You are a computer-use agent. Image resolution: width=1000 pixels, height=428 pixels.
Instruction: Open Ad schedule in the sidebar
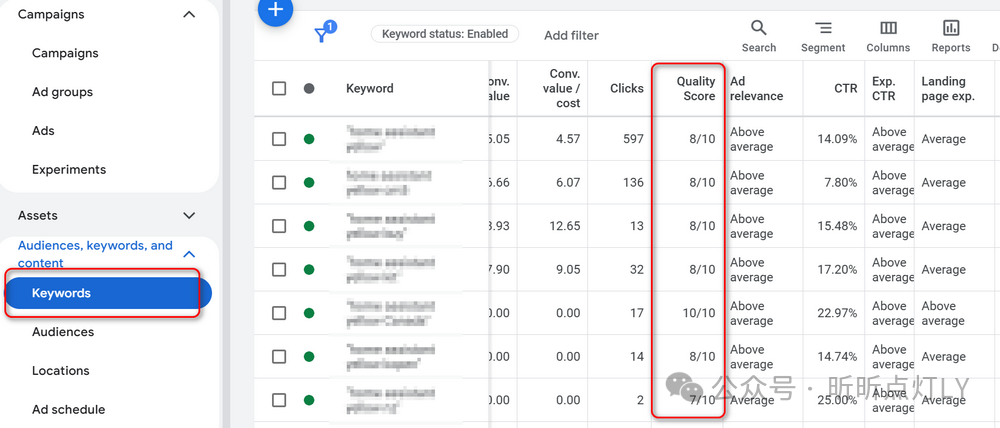click(68, 409)
